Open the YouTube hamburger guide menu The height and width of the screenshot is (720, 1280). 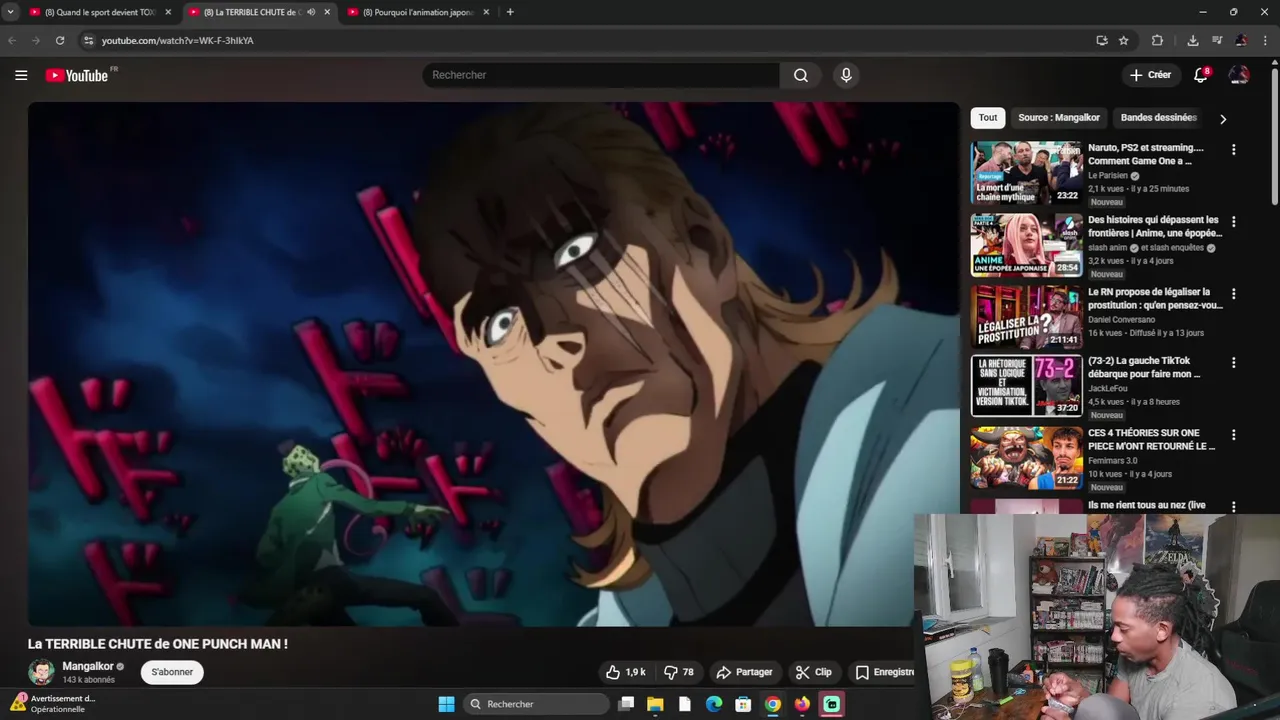coord(21,75)
